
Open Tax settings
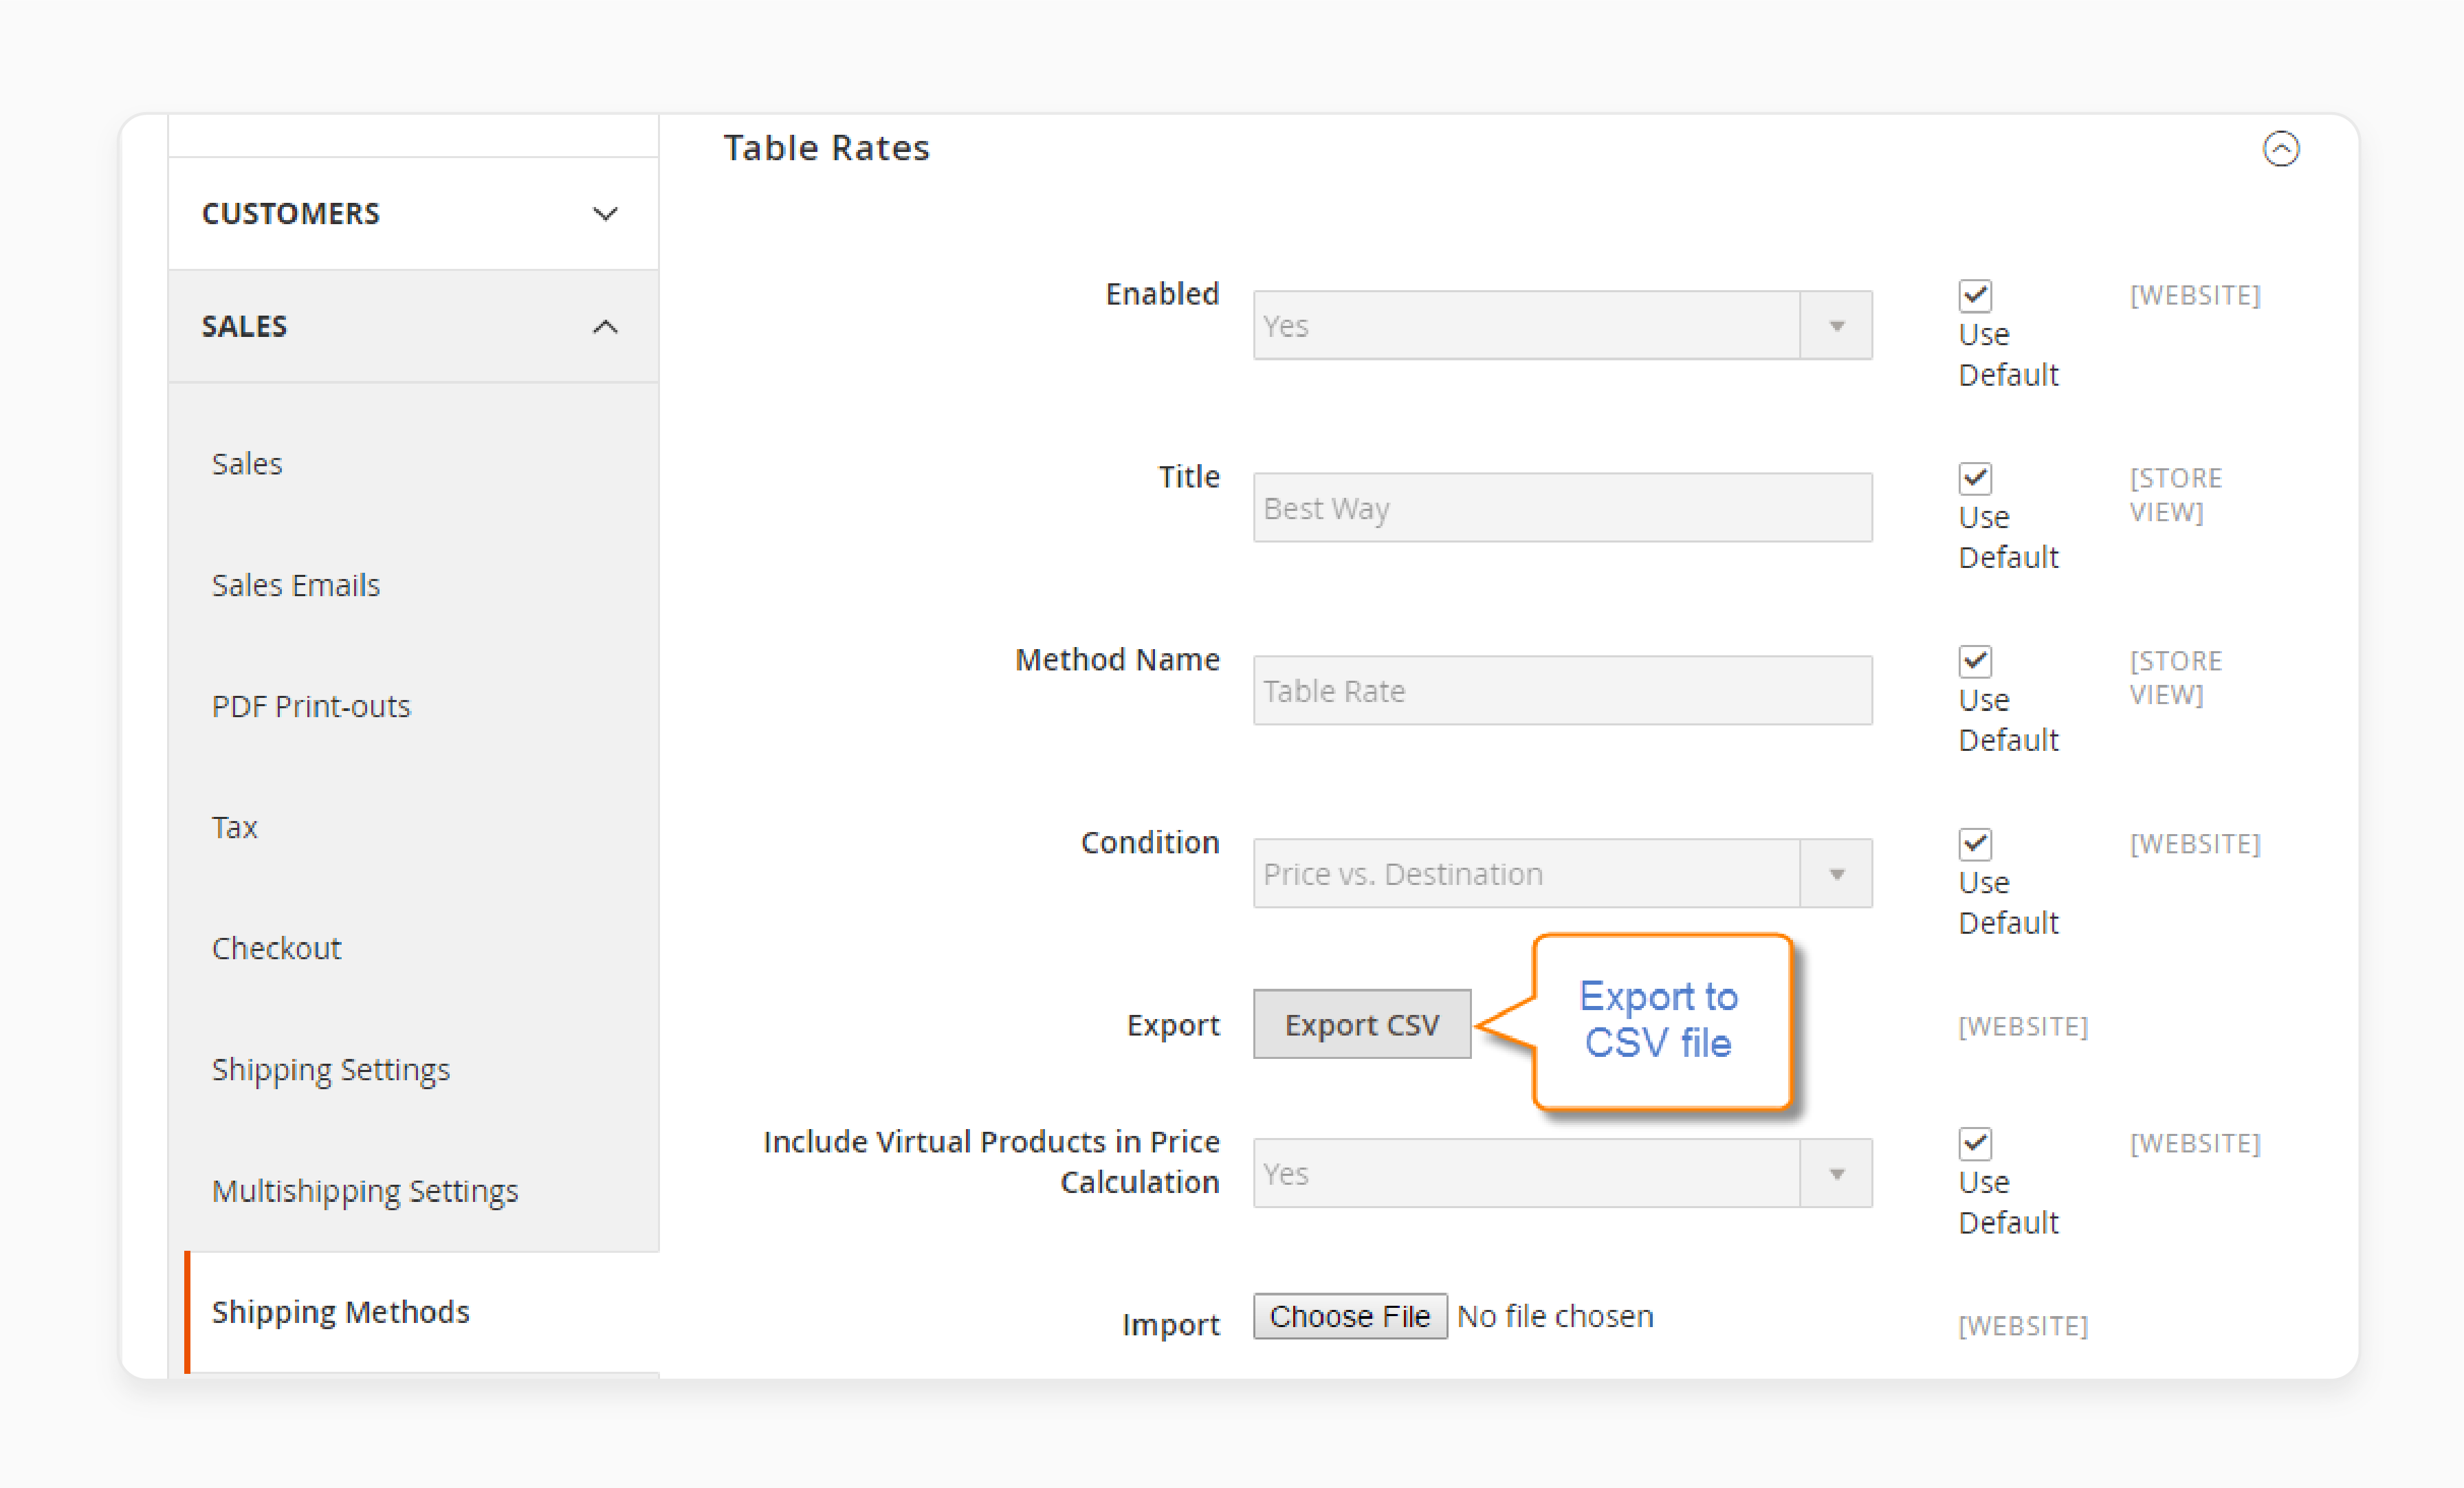coord(235,827)
